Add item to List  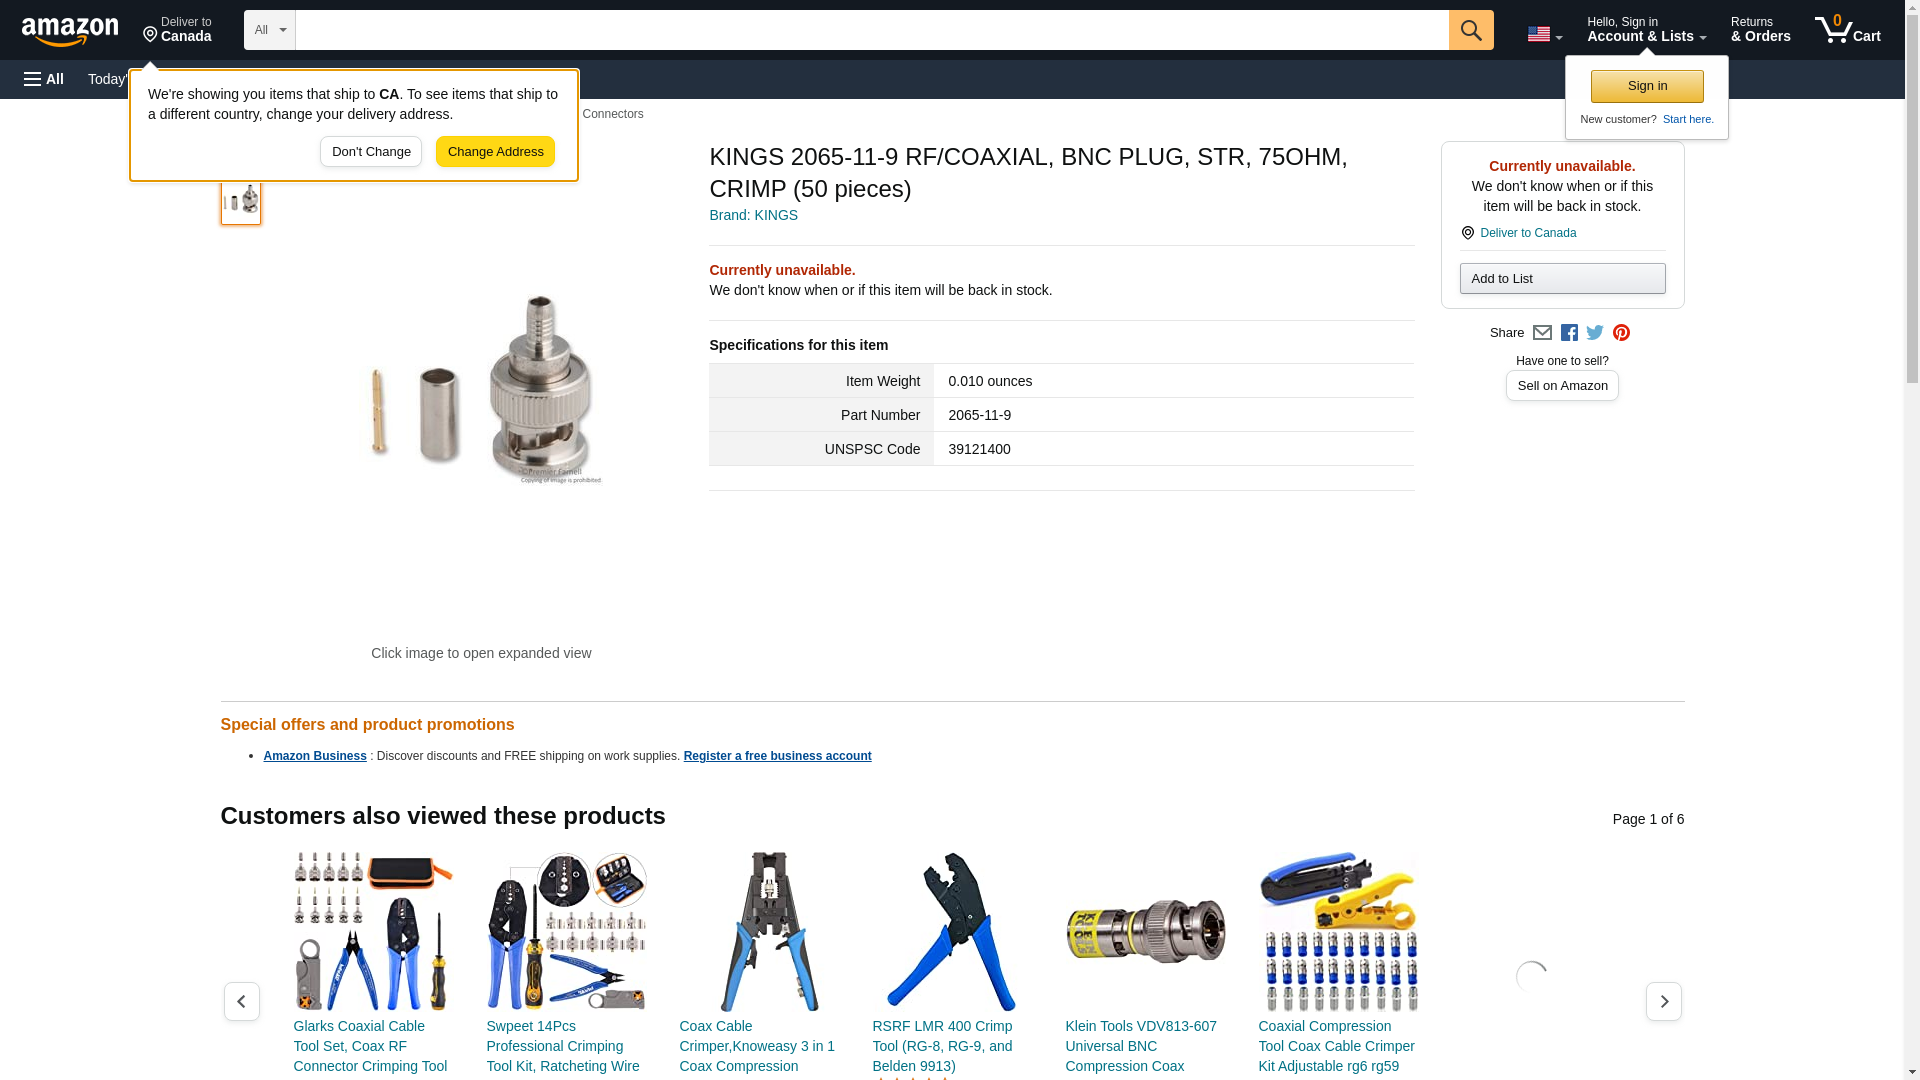tap(1562, 278)
